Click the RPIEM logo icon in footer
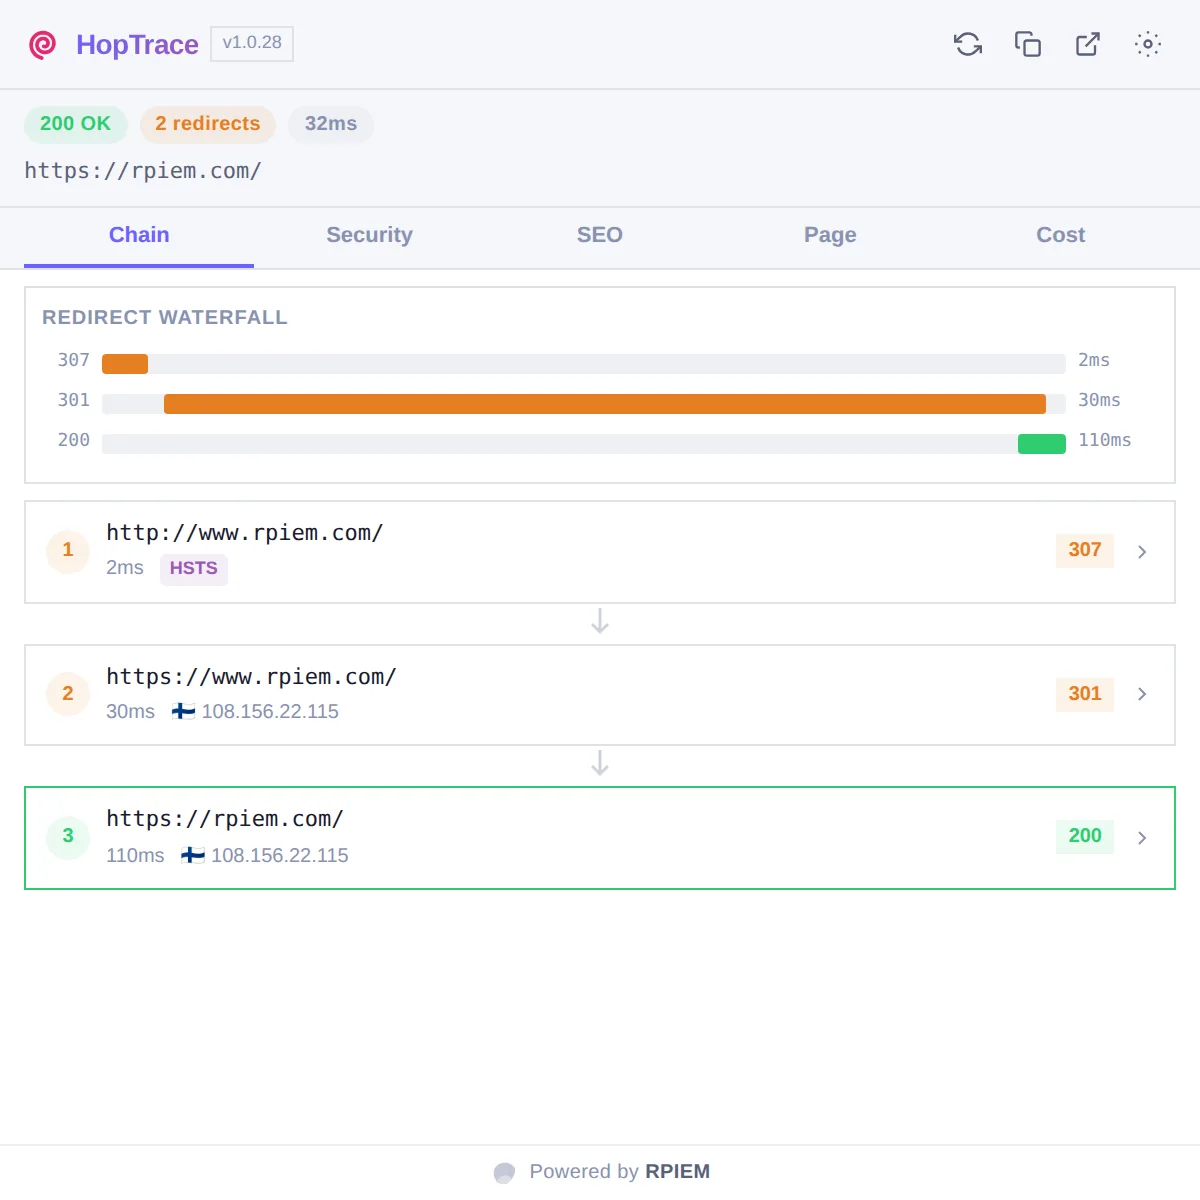Viewport: 1200px width, 1200px height. [504, 1172]
